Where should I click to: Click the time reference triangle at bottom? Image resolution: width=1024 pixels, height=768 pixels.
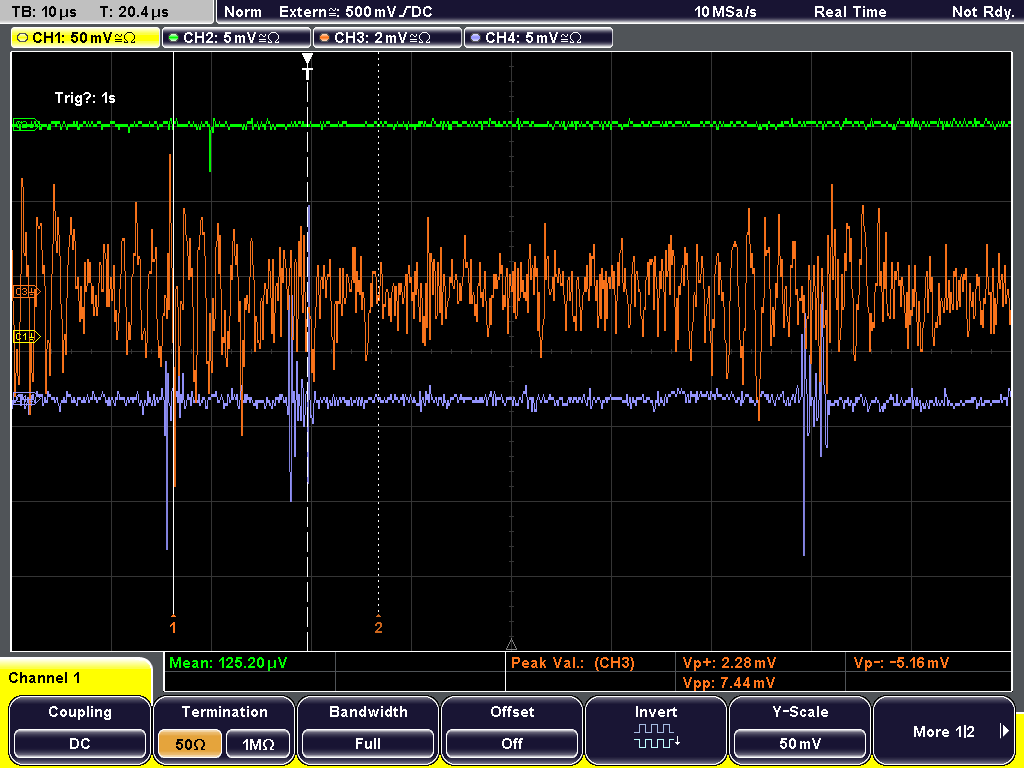click(511, 645)
